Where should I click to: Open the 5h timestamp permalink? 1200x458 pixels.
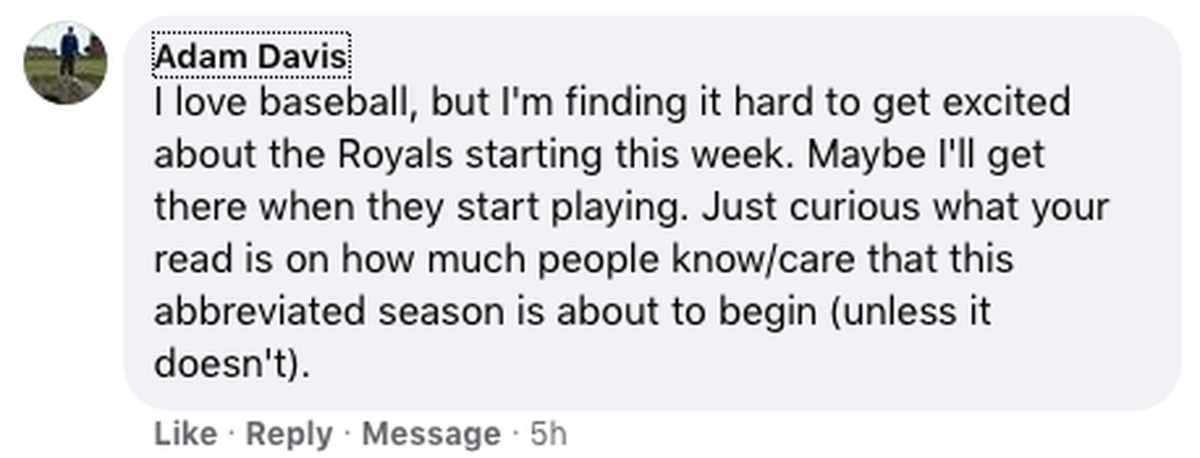pos(548,433)
